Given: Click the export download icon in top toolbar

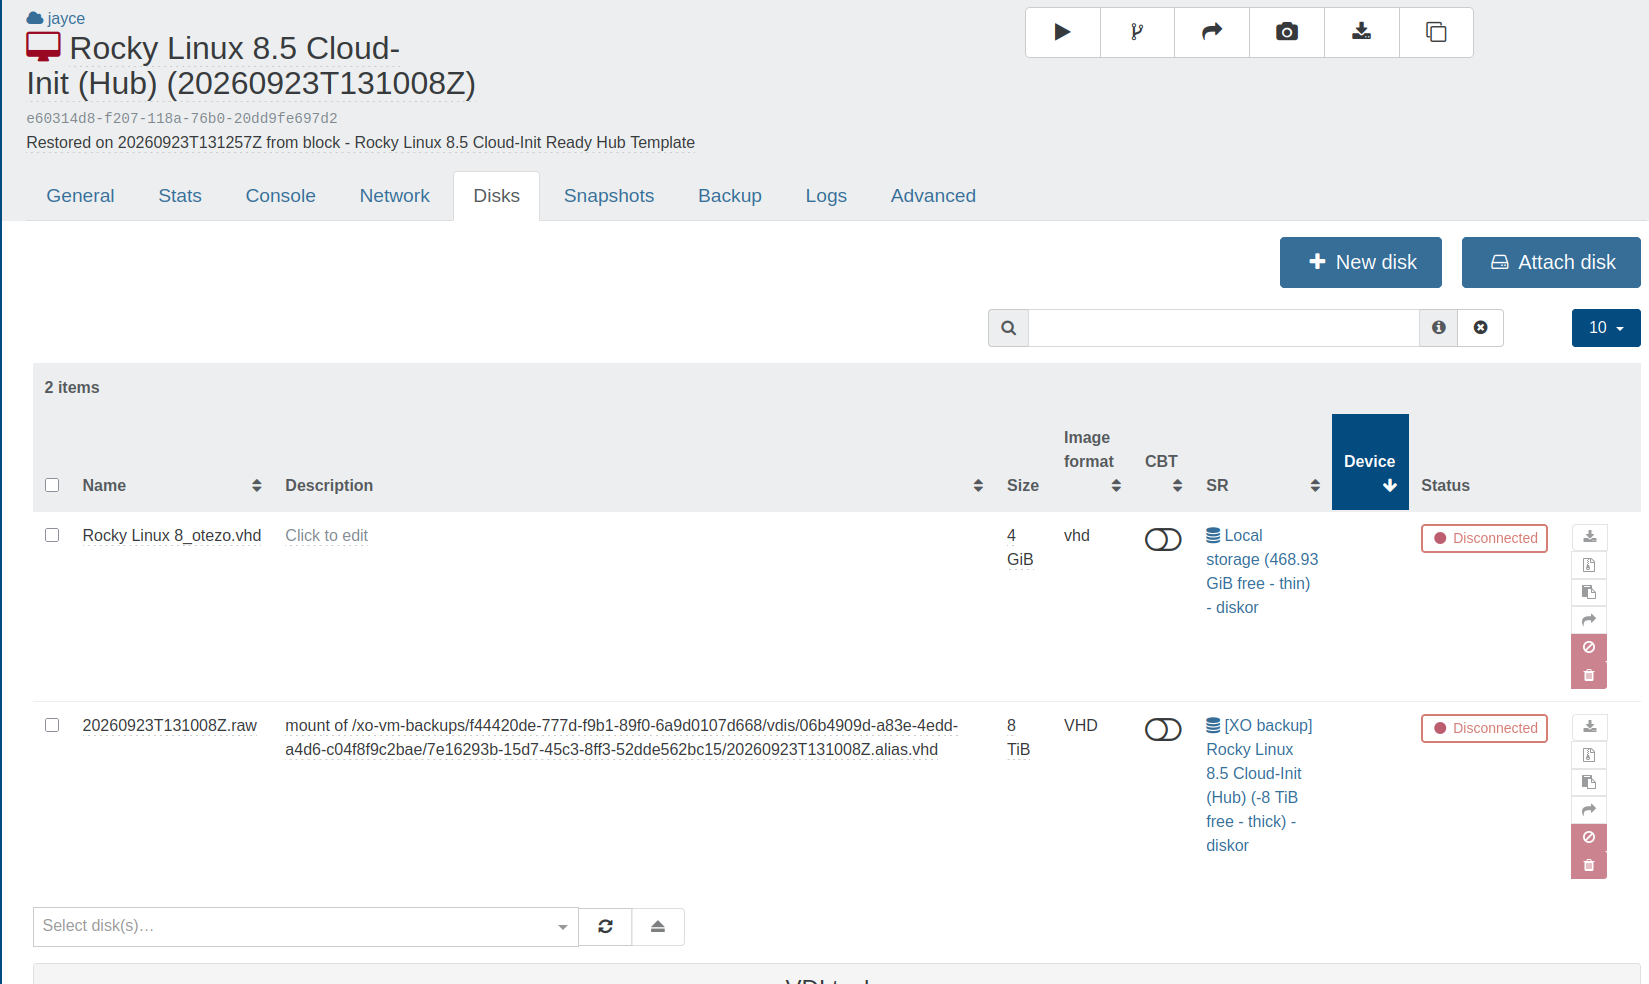Looking at the screenshot, I should click(x=1362, y=32).
